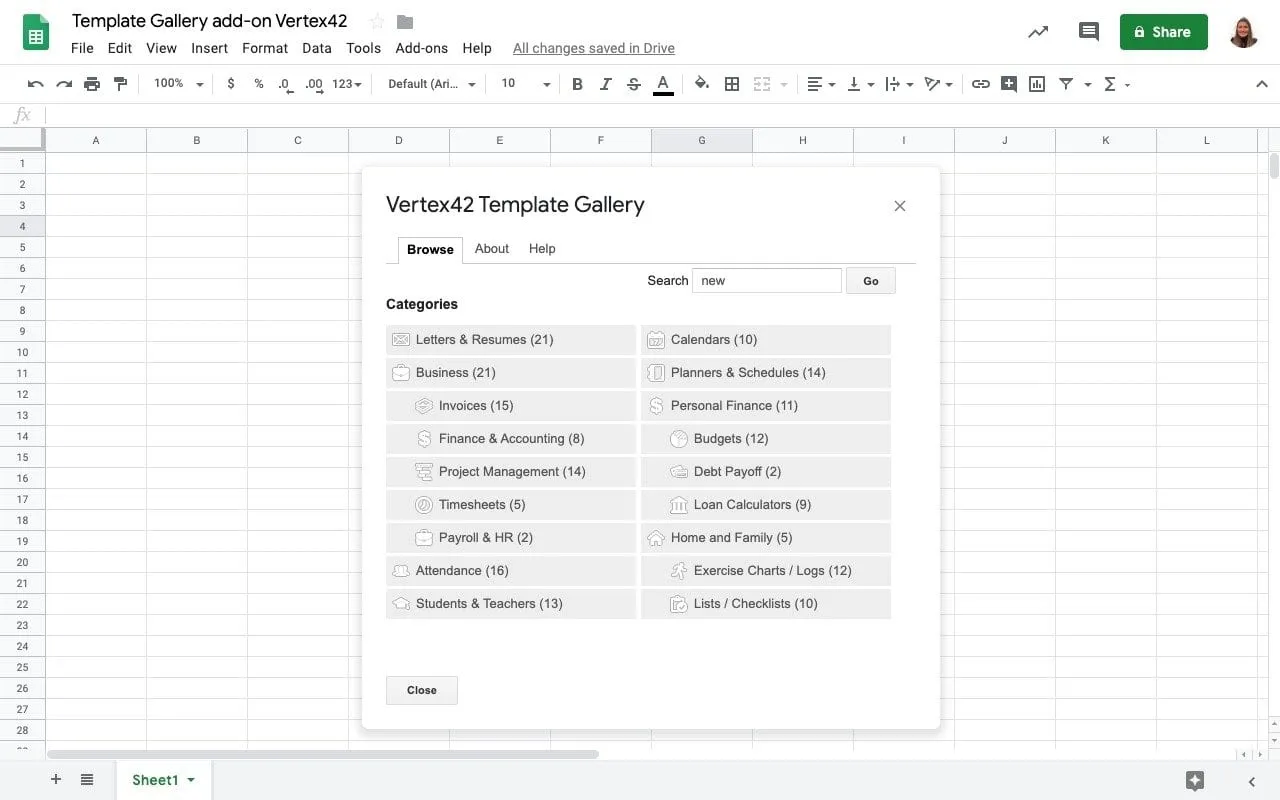This screenshot has width=1280, height=800.
Task: Open the Add-ons menu
Action: (422, 48)
